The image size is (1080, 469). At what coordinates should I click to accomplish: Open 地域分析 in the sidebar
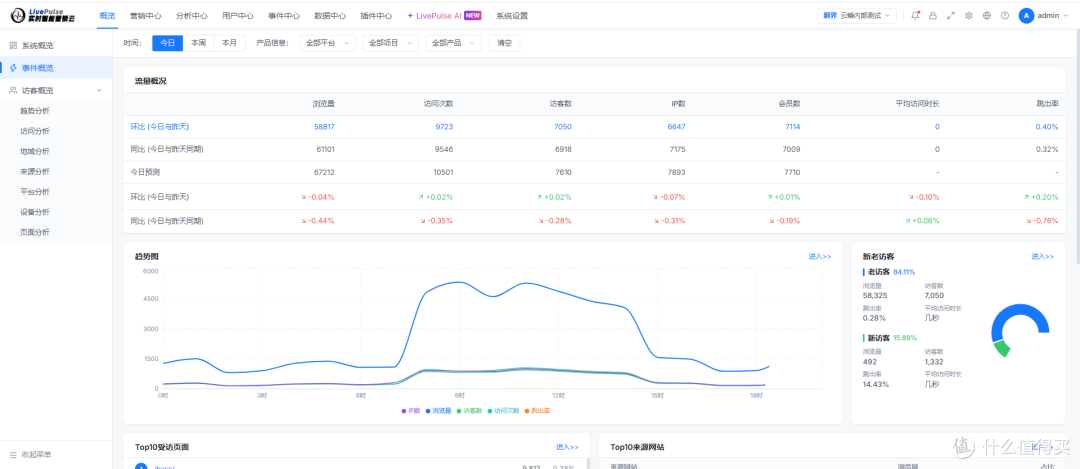tap(34, 152)
